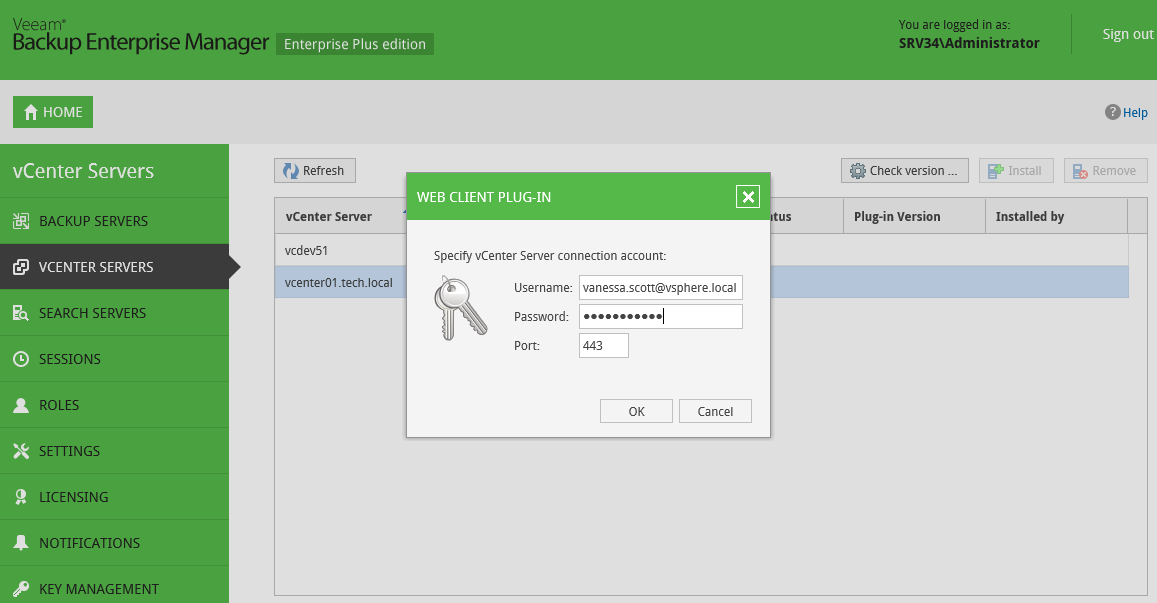The width and height of the screenshot is (1157, 603).
Task: Click the Enterprise Plus edition badge
Action: (x=355, y=44)
